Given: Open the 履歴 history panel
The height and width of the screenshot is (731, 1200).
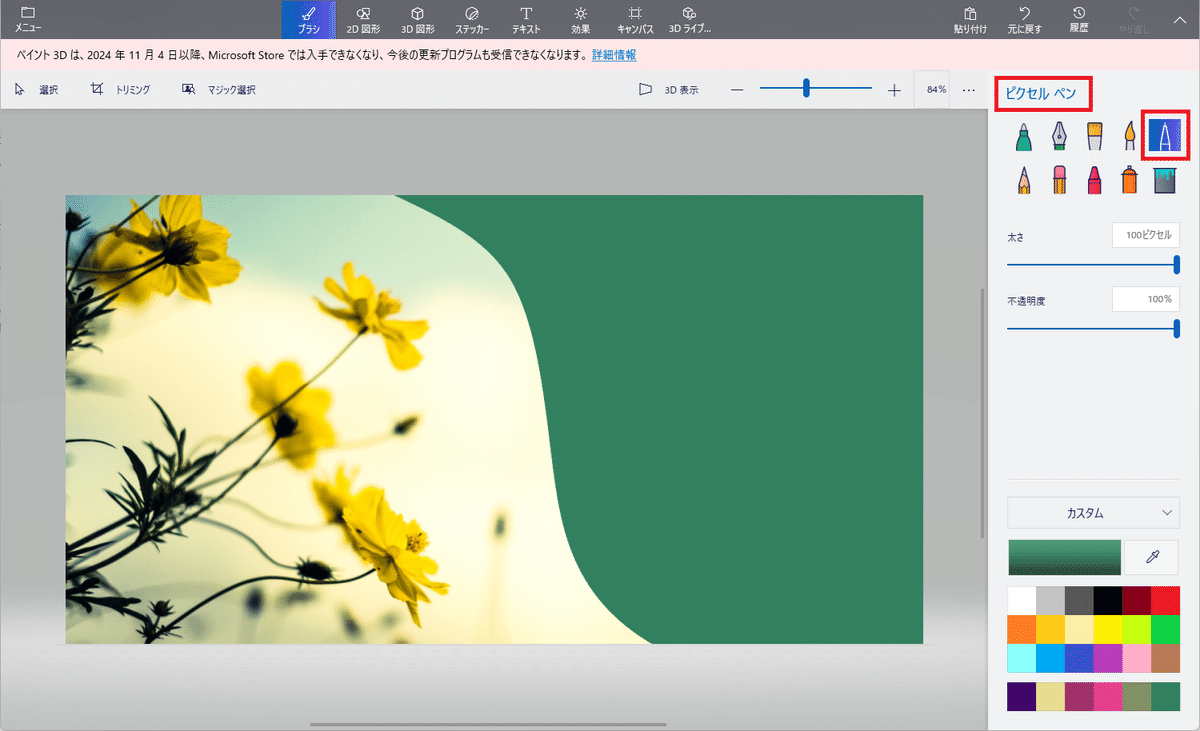Looking at the screenshot, I should [1079, 19].
